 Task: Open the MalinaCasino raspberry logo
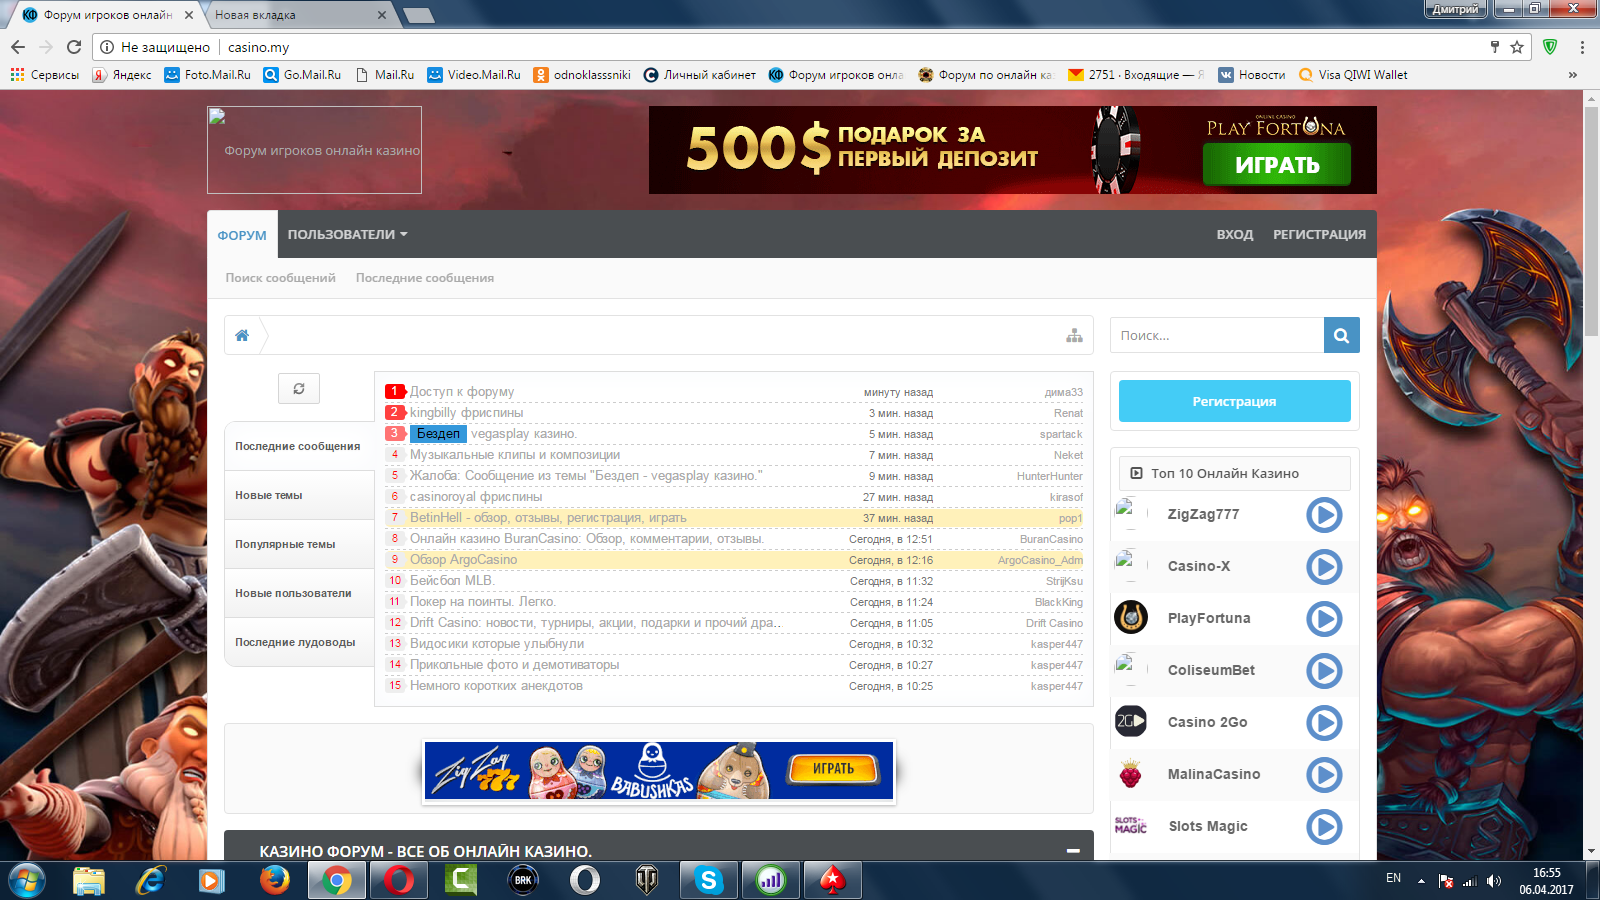tap(1131, 774)
